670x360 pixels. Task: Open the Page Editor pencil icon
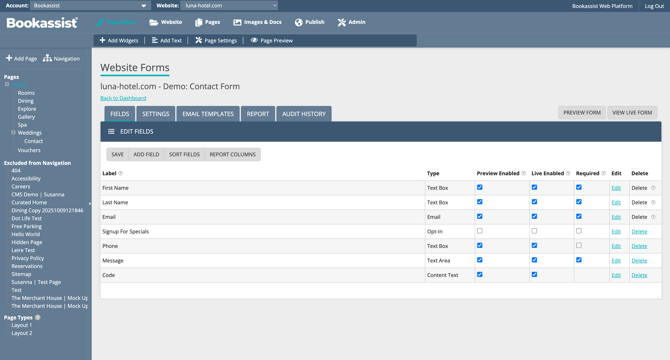(100, 22)
